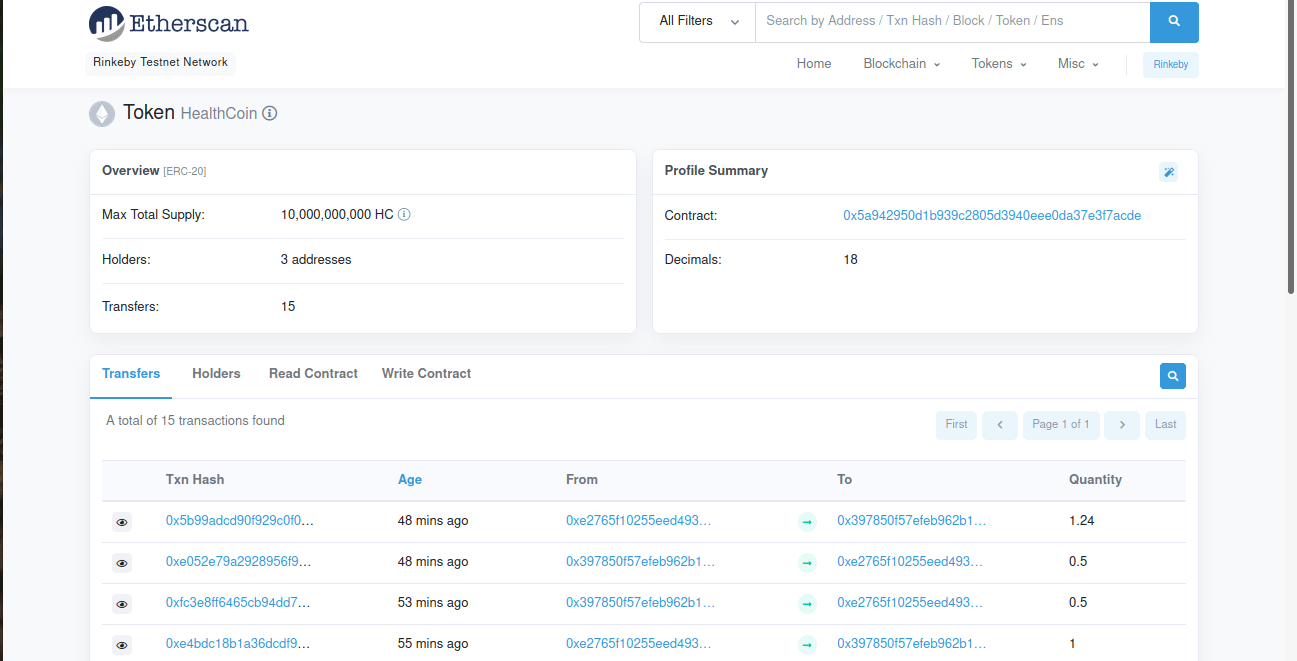Click the eye icon for transaction 0xe052e79a2928956f9

tap(122, 563)
